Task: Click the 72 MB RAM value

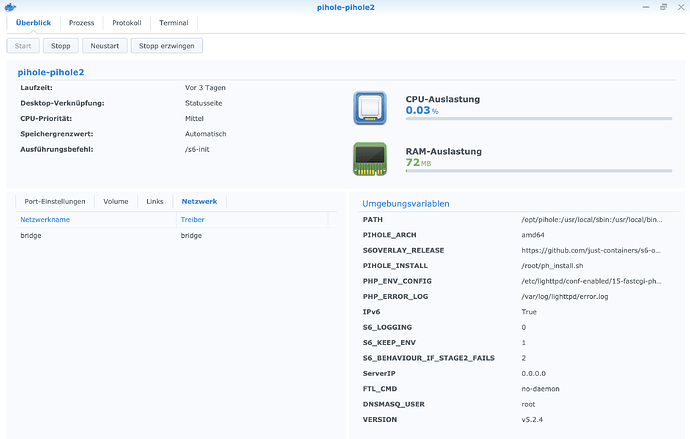Action: [418, 162]
